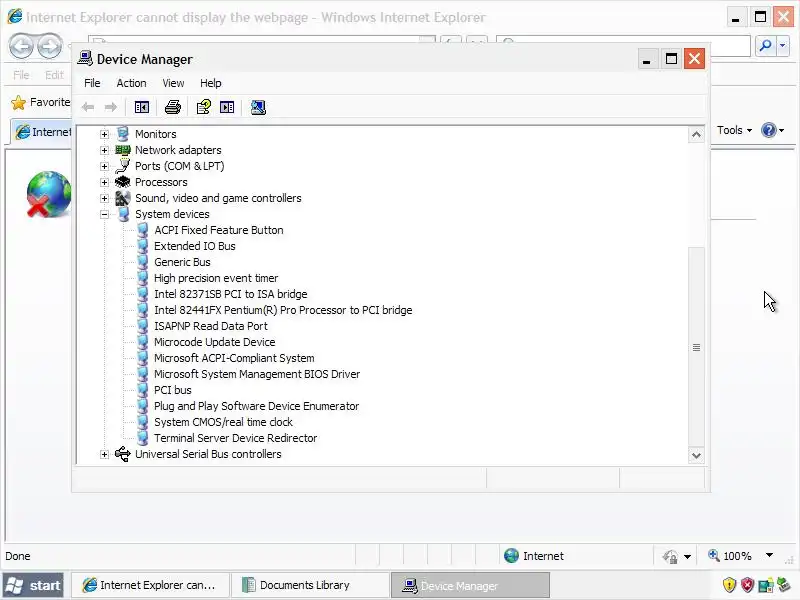Click the Print toolbar icon in Device Manager
This screenshot has width=800, height=600.
click(x=172, y=107)
